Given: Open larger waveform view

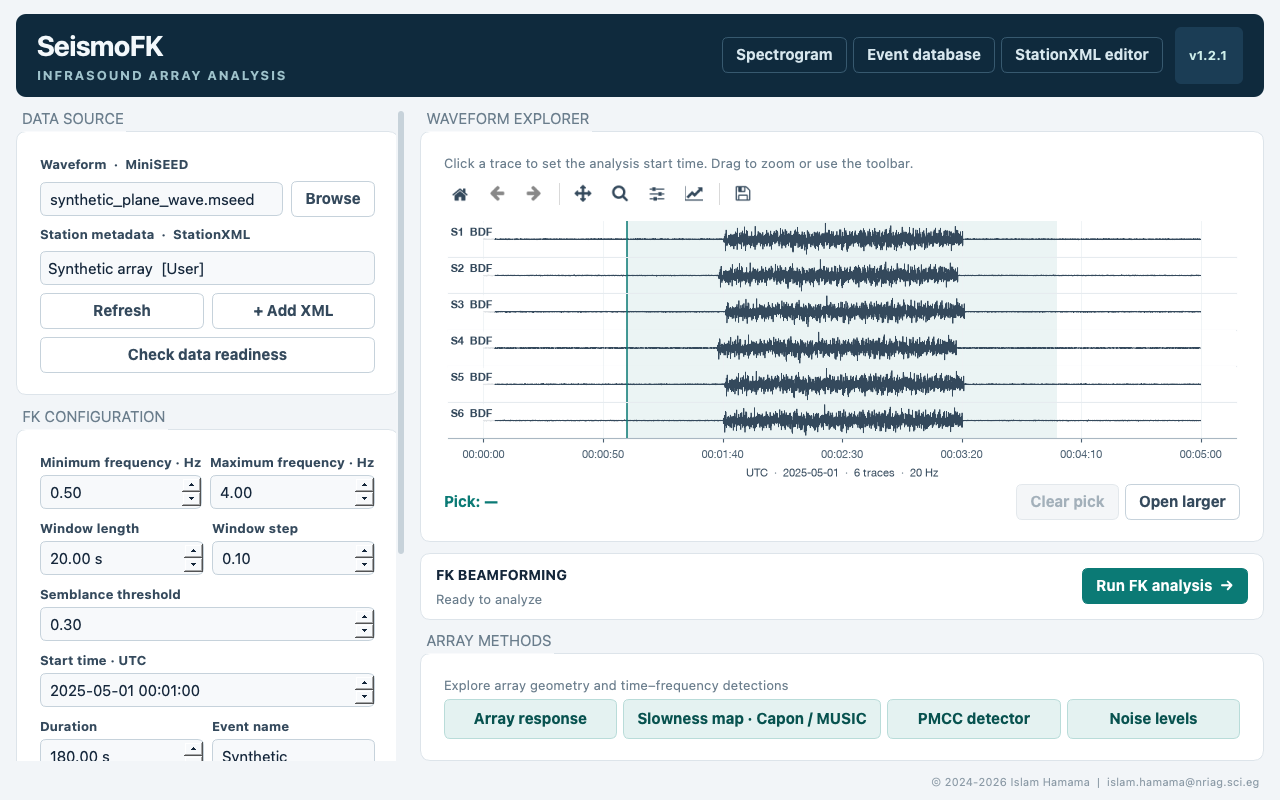Looking at the screenshot, I should click(1182, 502).
